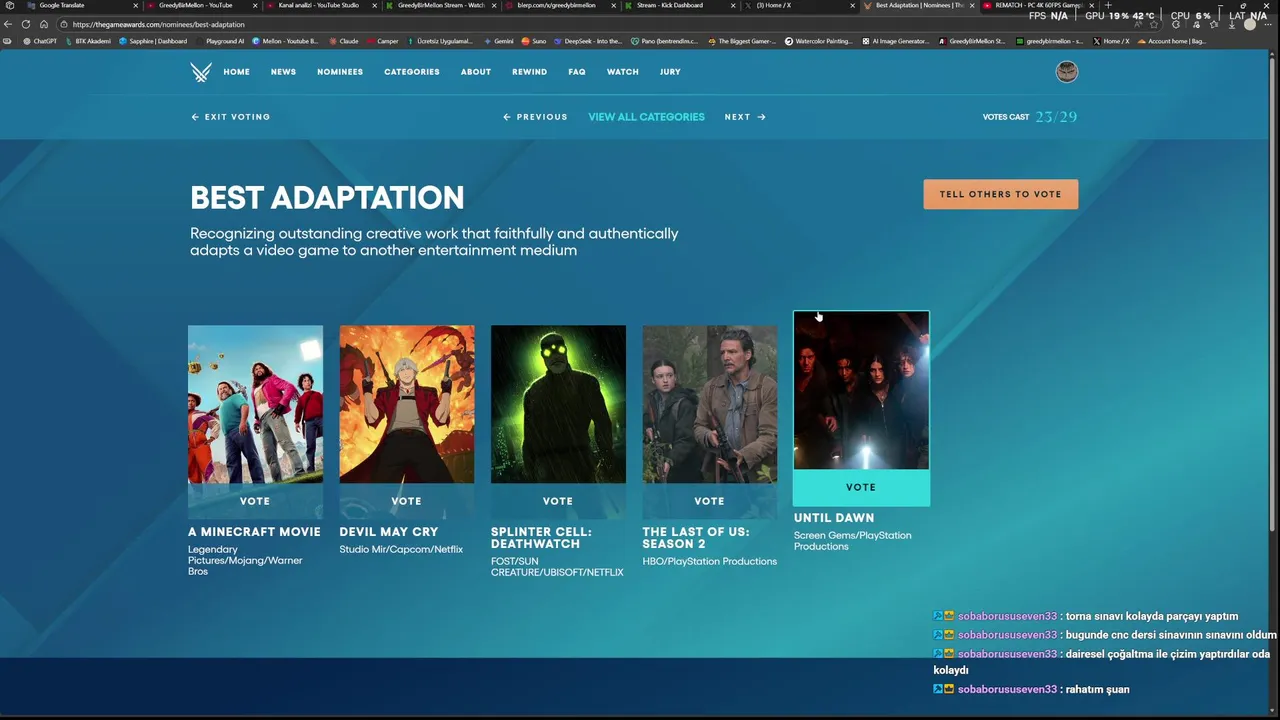Image resolution: width=1280 pixels, height=720 pixels.
Task: Open the Sapphire Dashboard bookmark
Action: click(x=153, y=41)
